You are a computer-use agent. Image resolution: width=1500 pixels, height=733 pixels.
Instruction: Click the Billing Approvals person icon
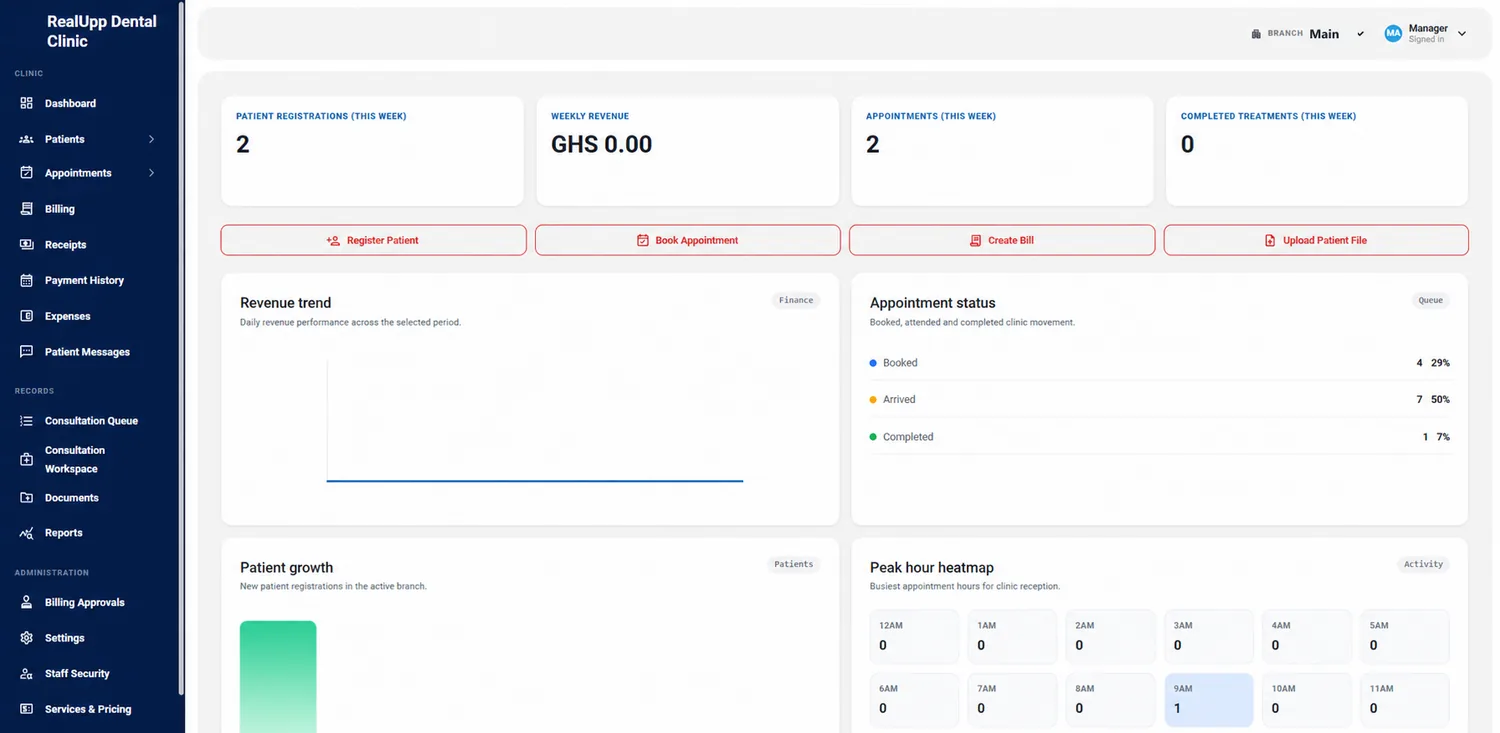[x=27, y=603]
